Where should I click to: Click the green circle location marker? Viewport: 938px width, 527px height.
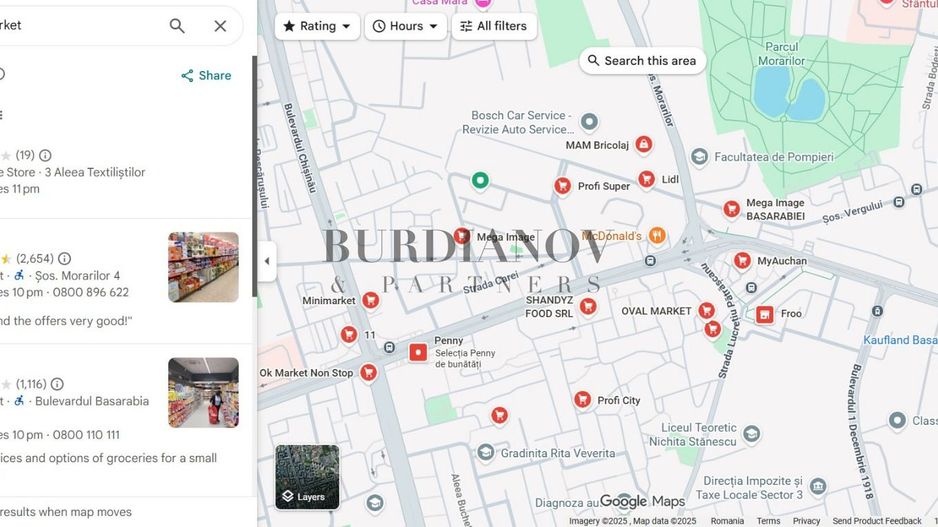point(480,180)
